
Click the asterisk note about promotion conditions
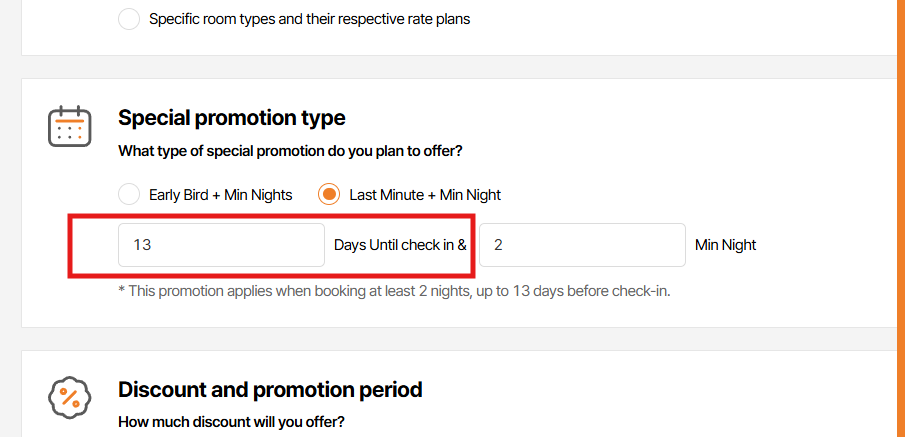(393, 291)
